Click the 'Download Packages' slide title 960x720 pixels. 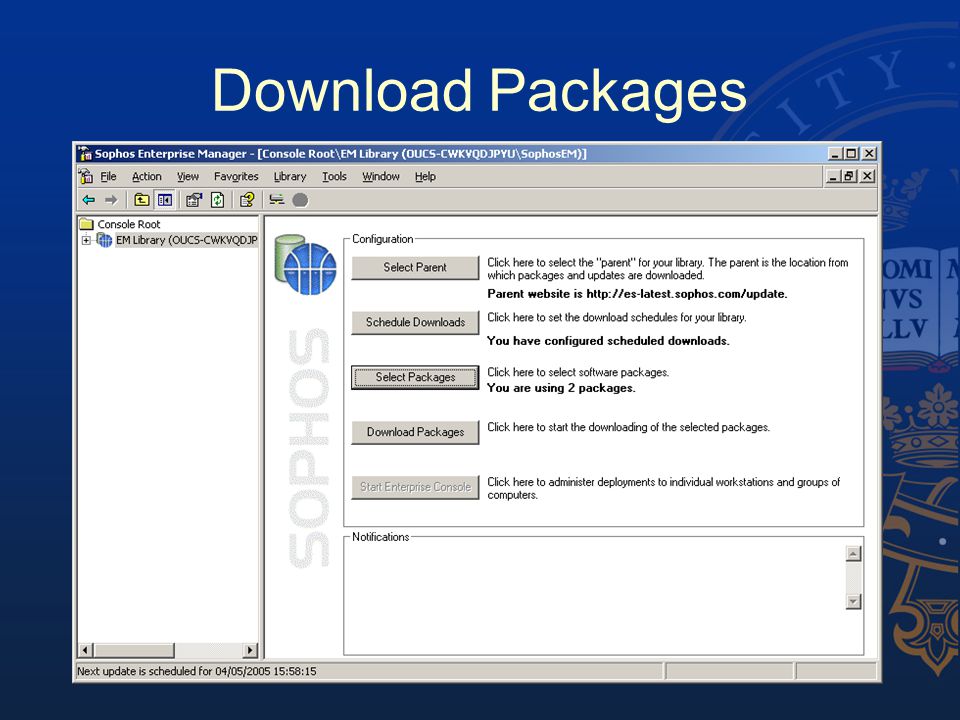479,91
